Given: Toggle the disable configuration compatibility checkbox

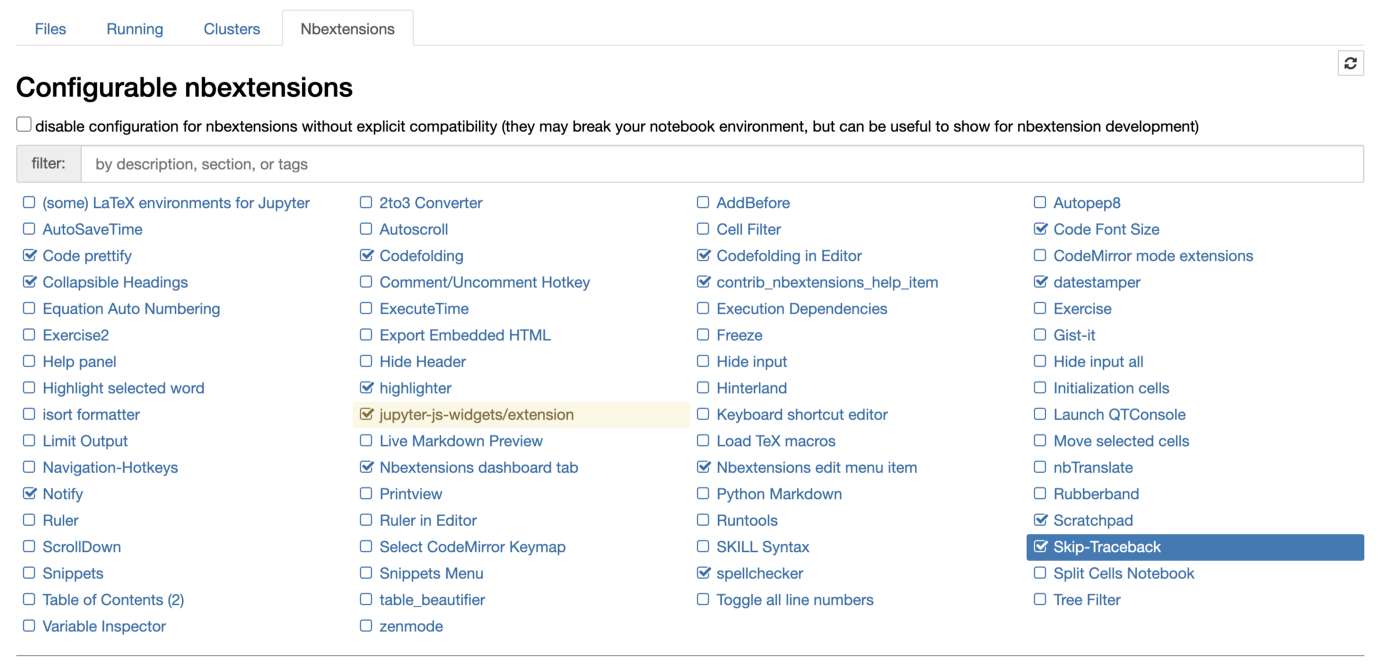Looking at the screenshot, I should [x=24, y=125].
